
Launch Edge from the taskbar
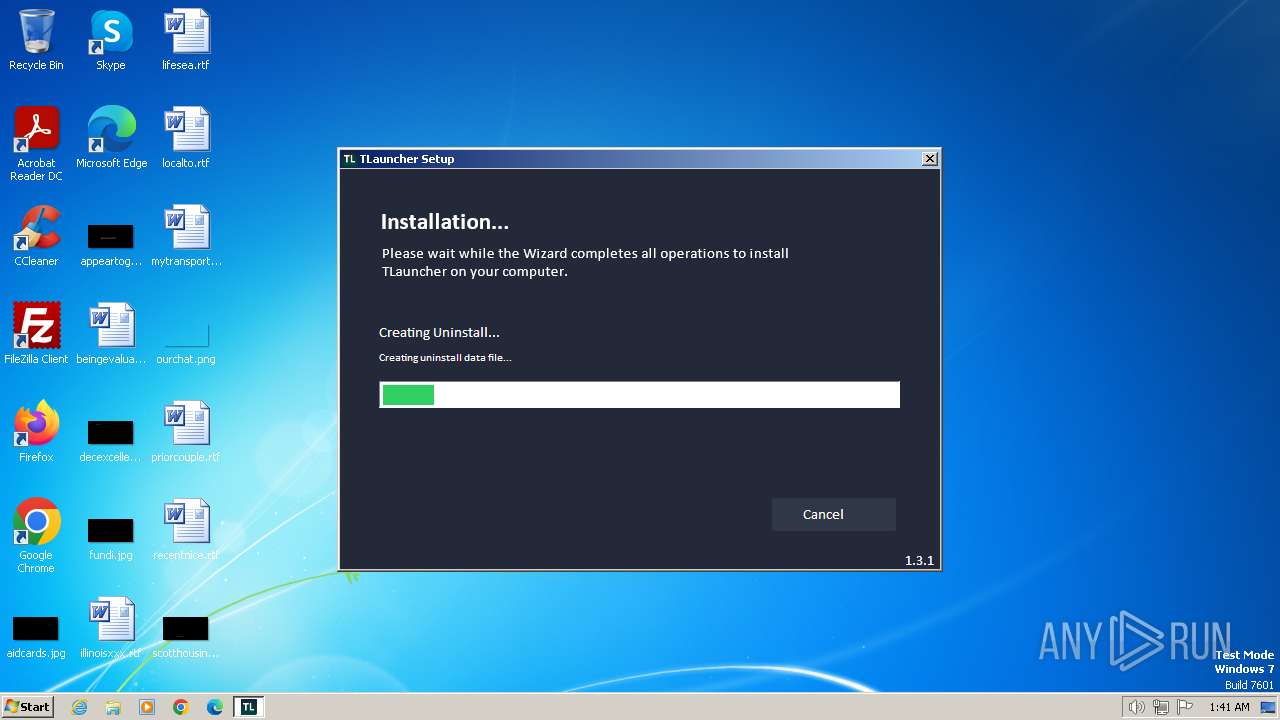point(215,707)
